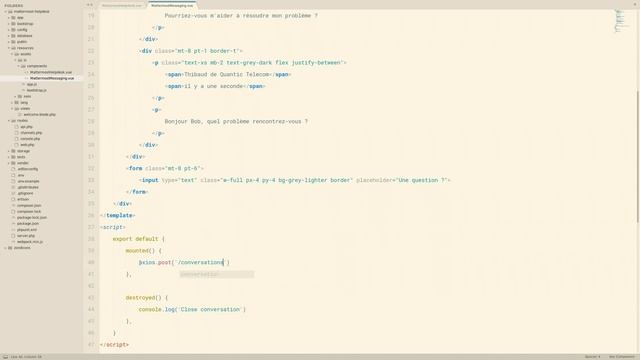This screenshot has width=640, height=360.
Task: Expand the database folder
Action: pos(9,36)
